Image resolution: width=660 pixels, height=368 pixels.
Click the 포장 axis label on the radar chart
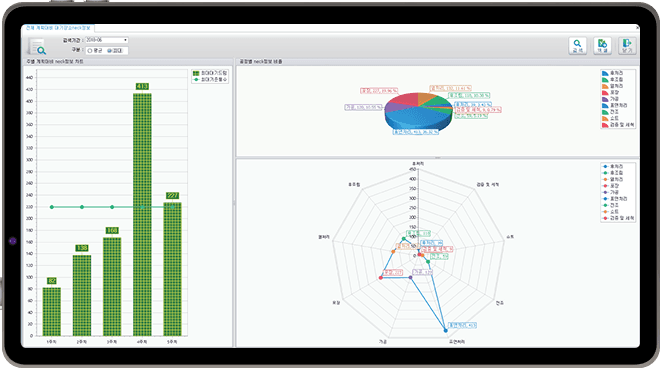(336, 302)
